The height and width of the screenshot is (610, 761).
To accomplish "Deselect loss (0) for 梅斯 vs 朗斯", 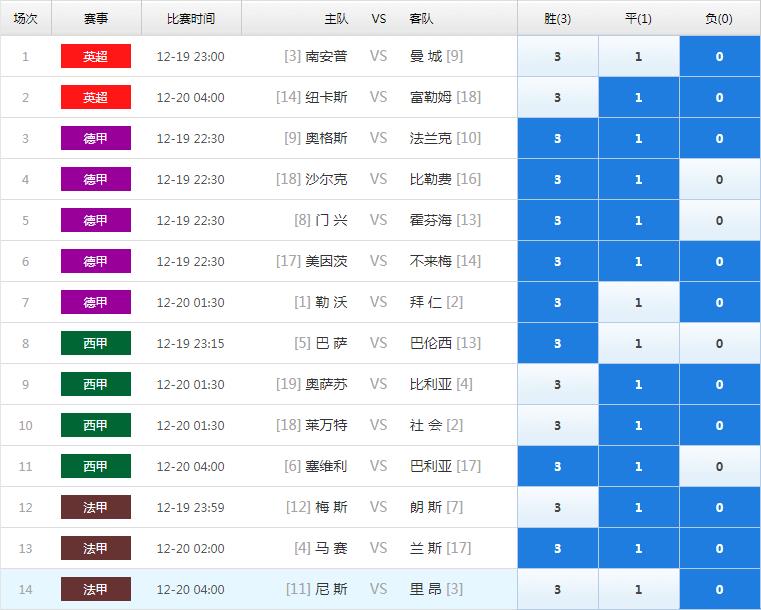I will (720, 508).
